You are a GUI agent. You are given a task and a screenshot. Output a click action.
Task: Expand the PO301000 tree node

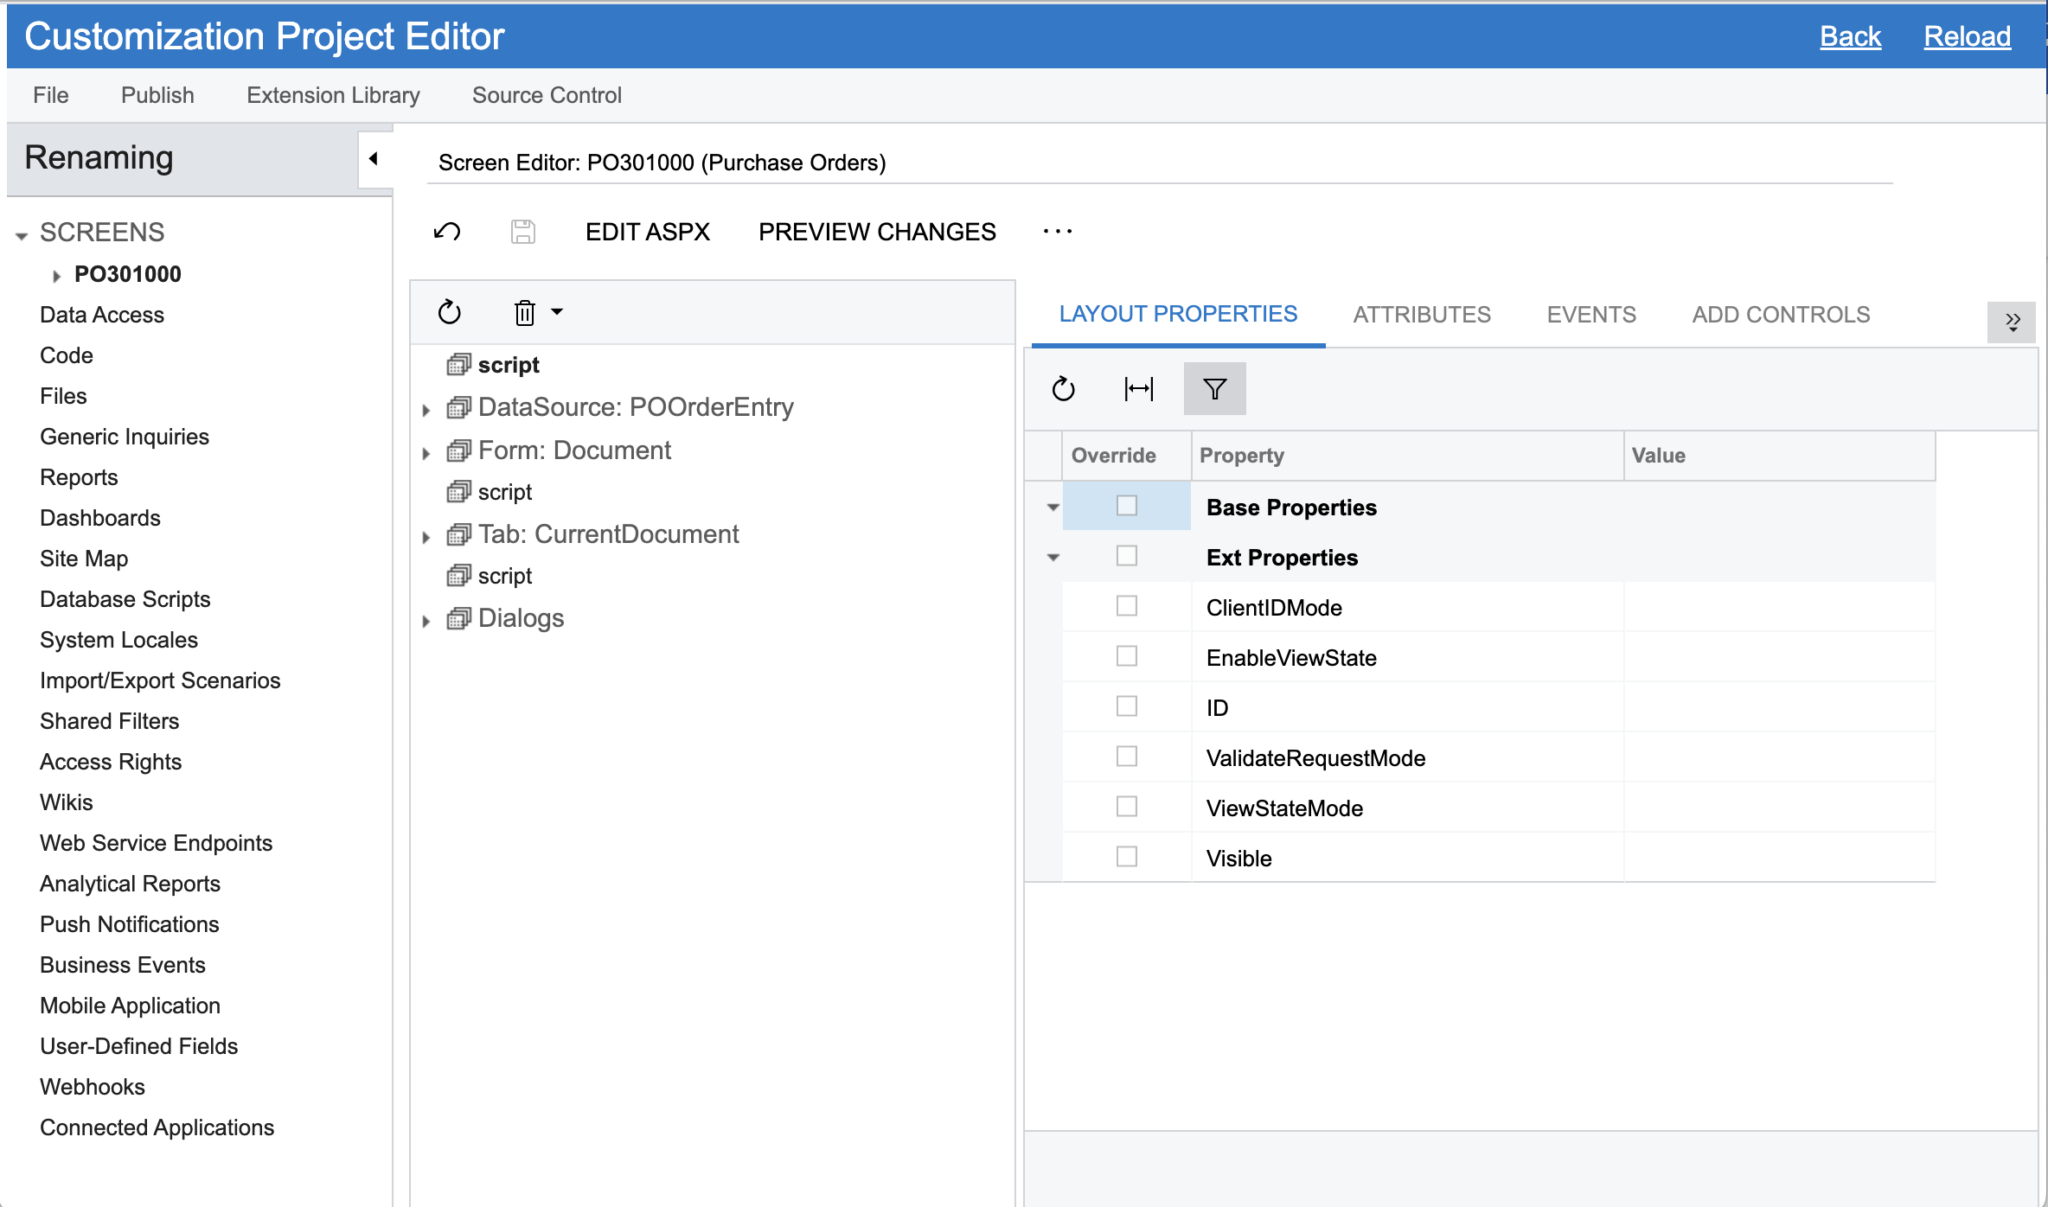point(55,274)
